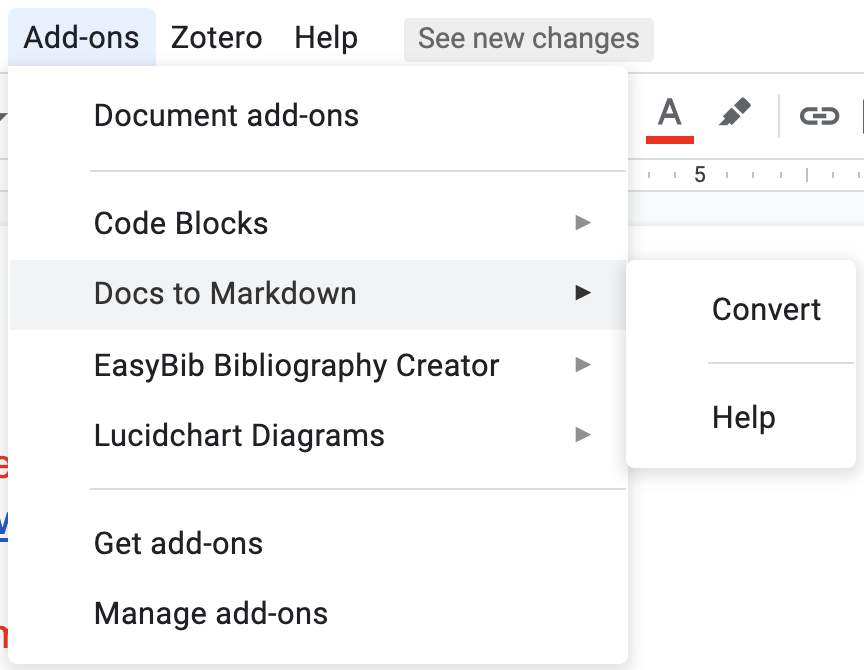
Task: Expand the Docs to Markdown submenu arrow
Action: [583, 293]
